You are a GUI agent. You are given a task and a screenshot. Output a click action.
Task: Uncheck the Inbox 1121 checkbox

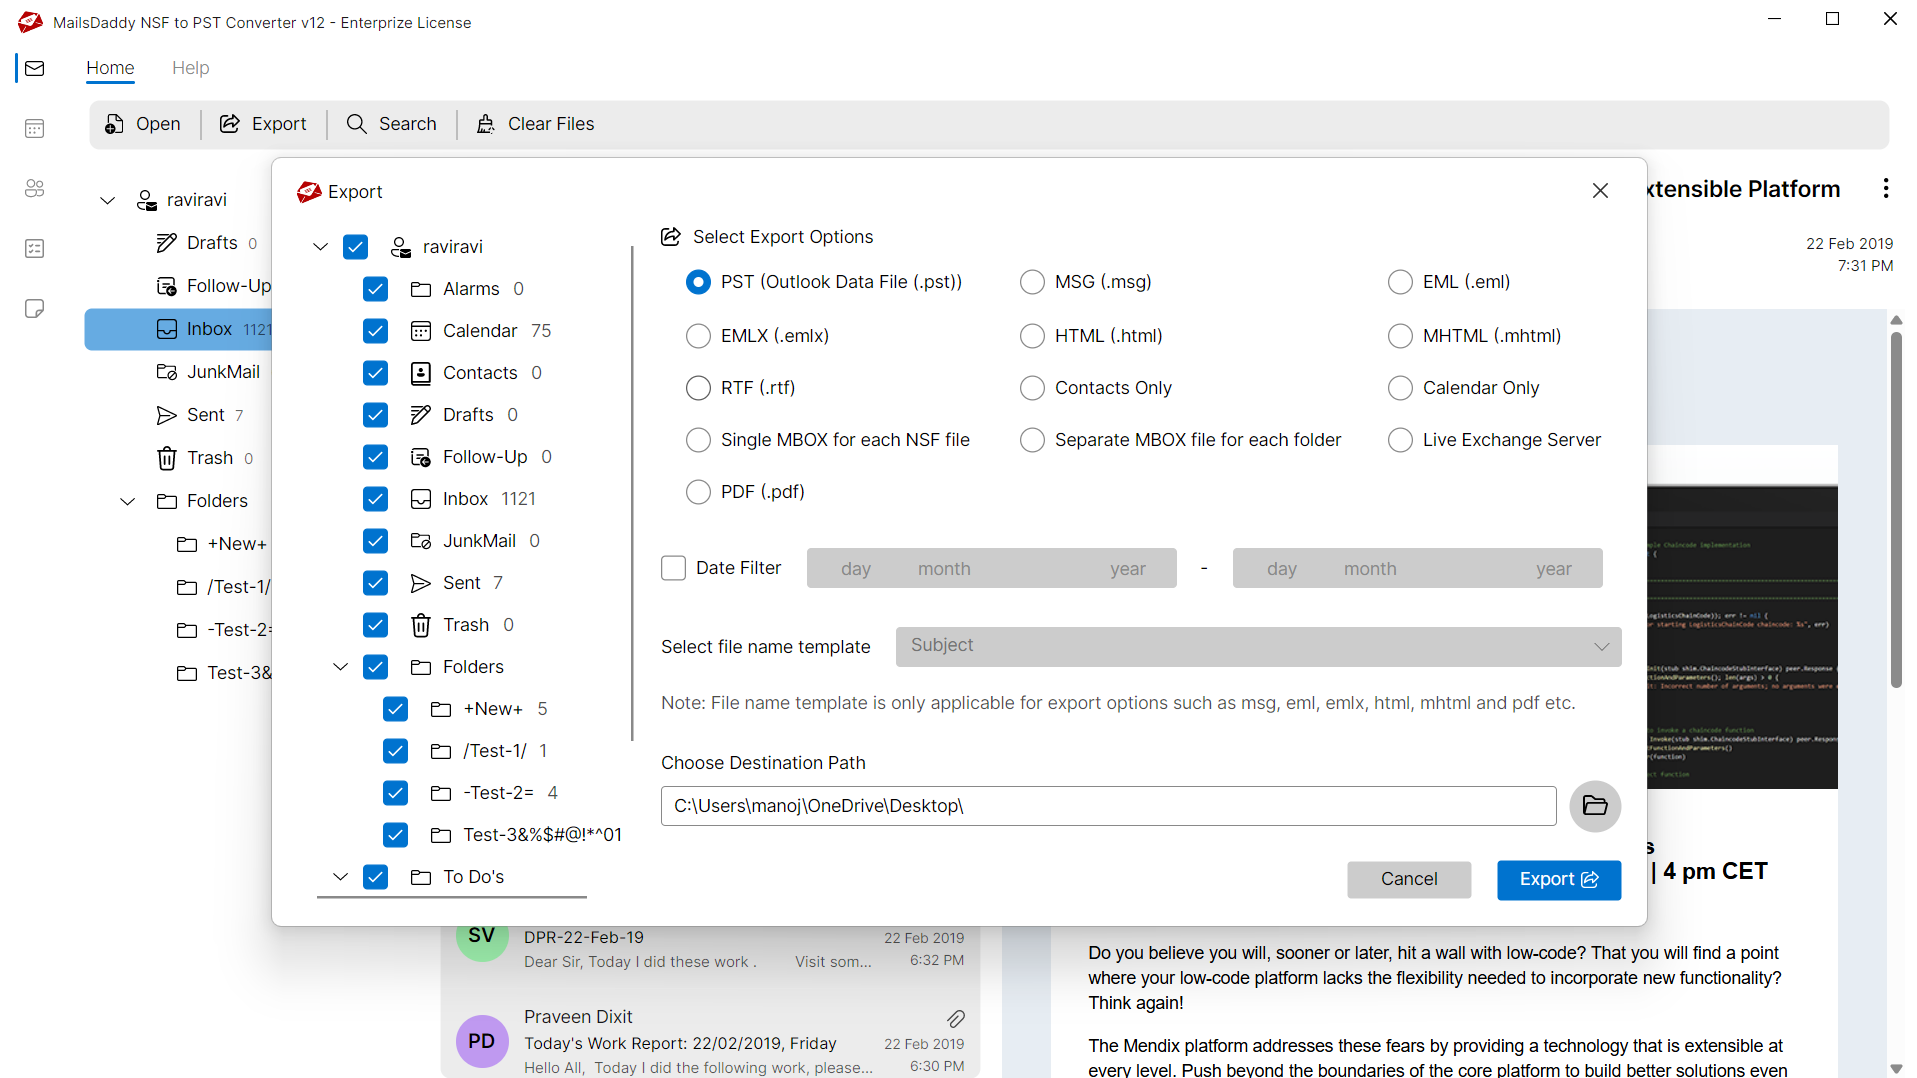[375, 499]
